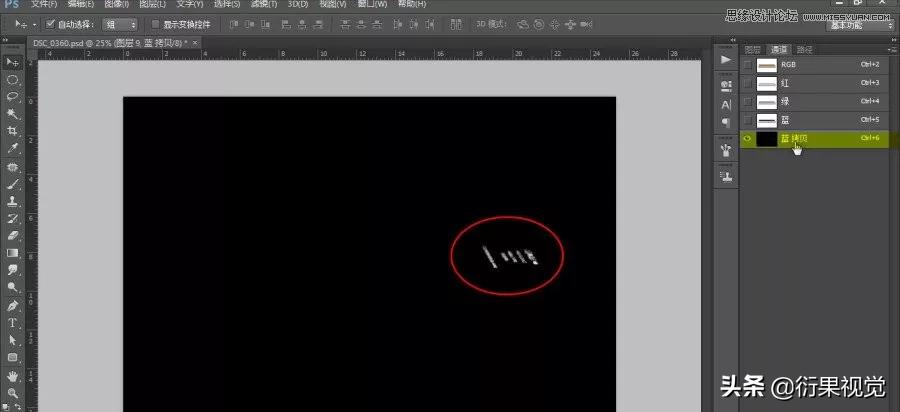Select the Eyedropper tool
900x412 pixels.
coord(13,148)
